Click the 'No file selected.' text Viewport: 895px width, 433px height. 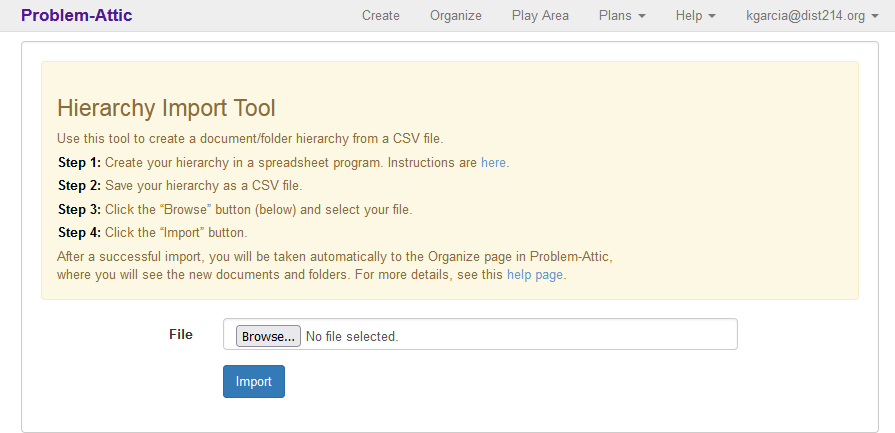(352, 337)
